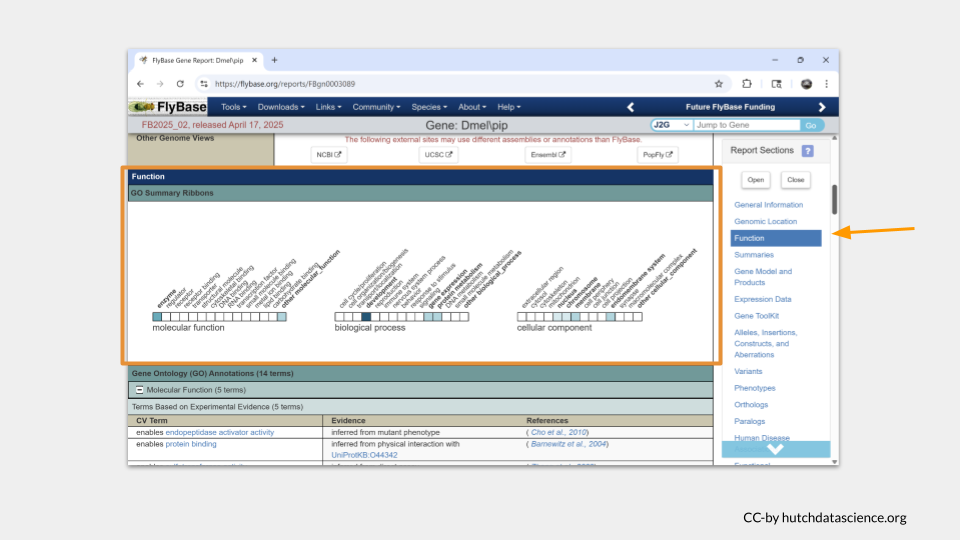The height and width of the screenshot is (540, 960).
Task: Expand the Species menu
Action: pos(429,107)
